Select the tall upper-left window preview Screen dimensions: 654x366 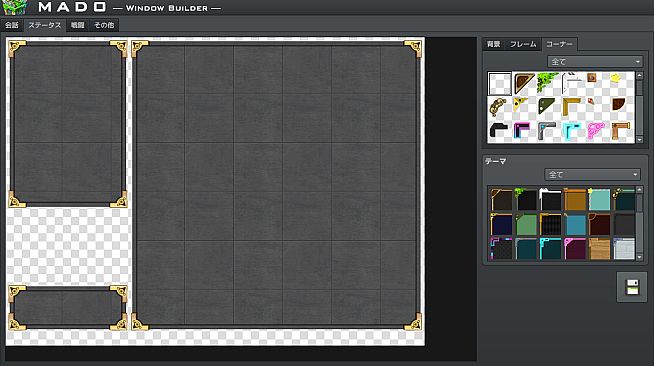pos(68,124)
